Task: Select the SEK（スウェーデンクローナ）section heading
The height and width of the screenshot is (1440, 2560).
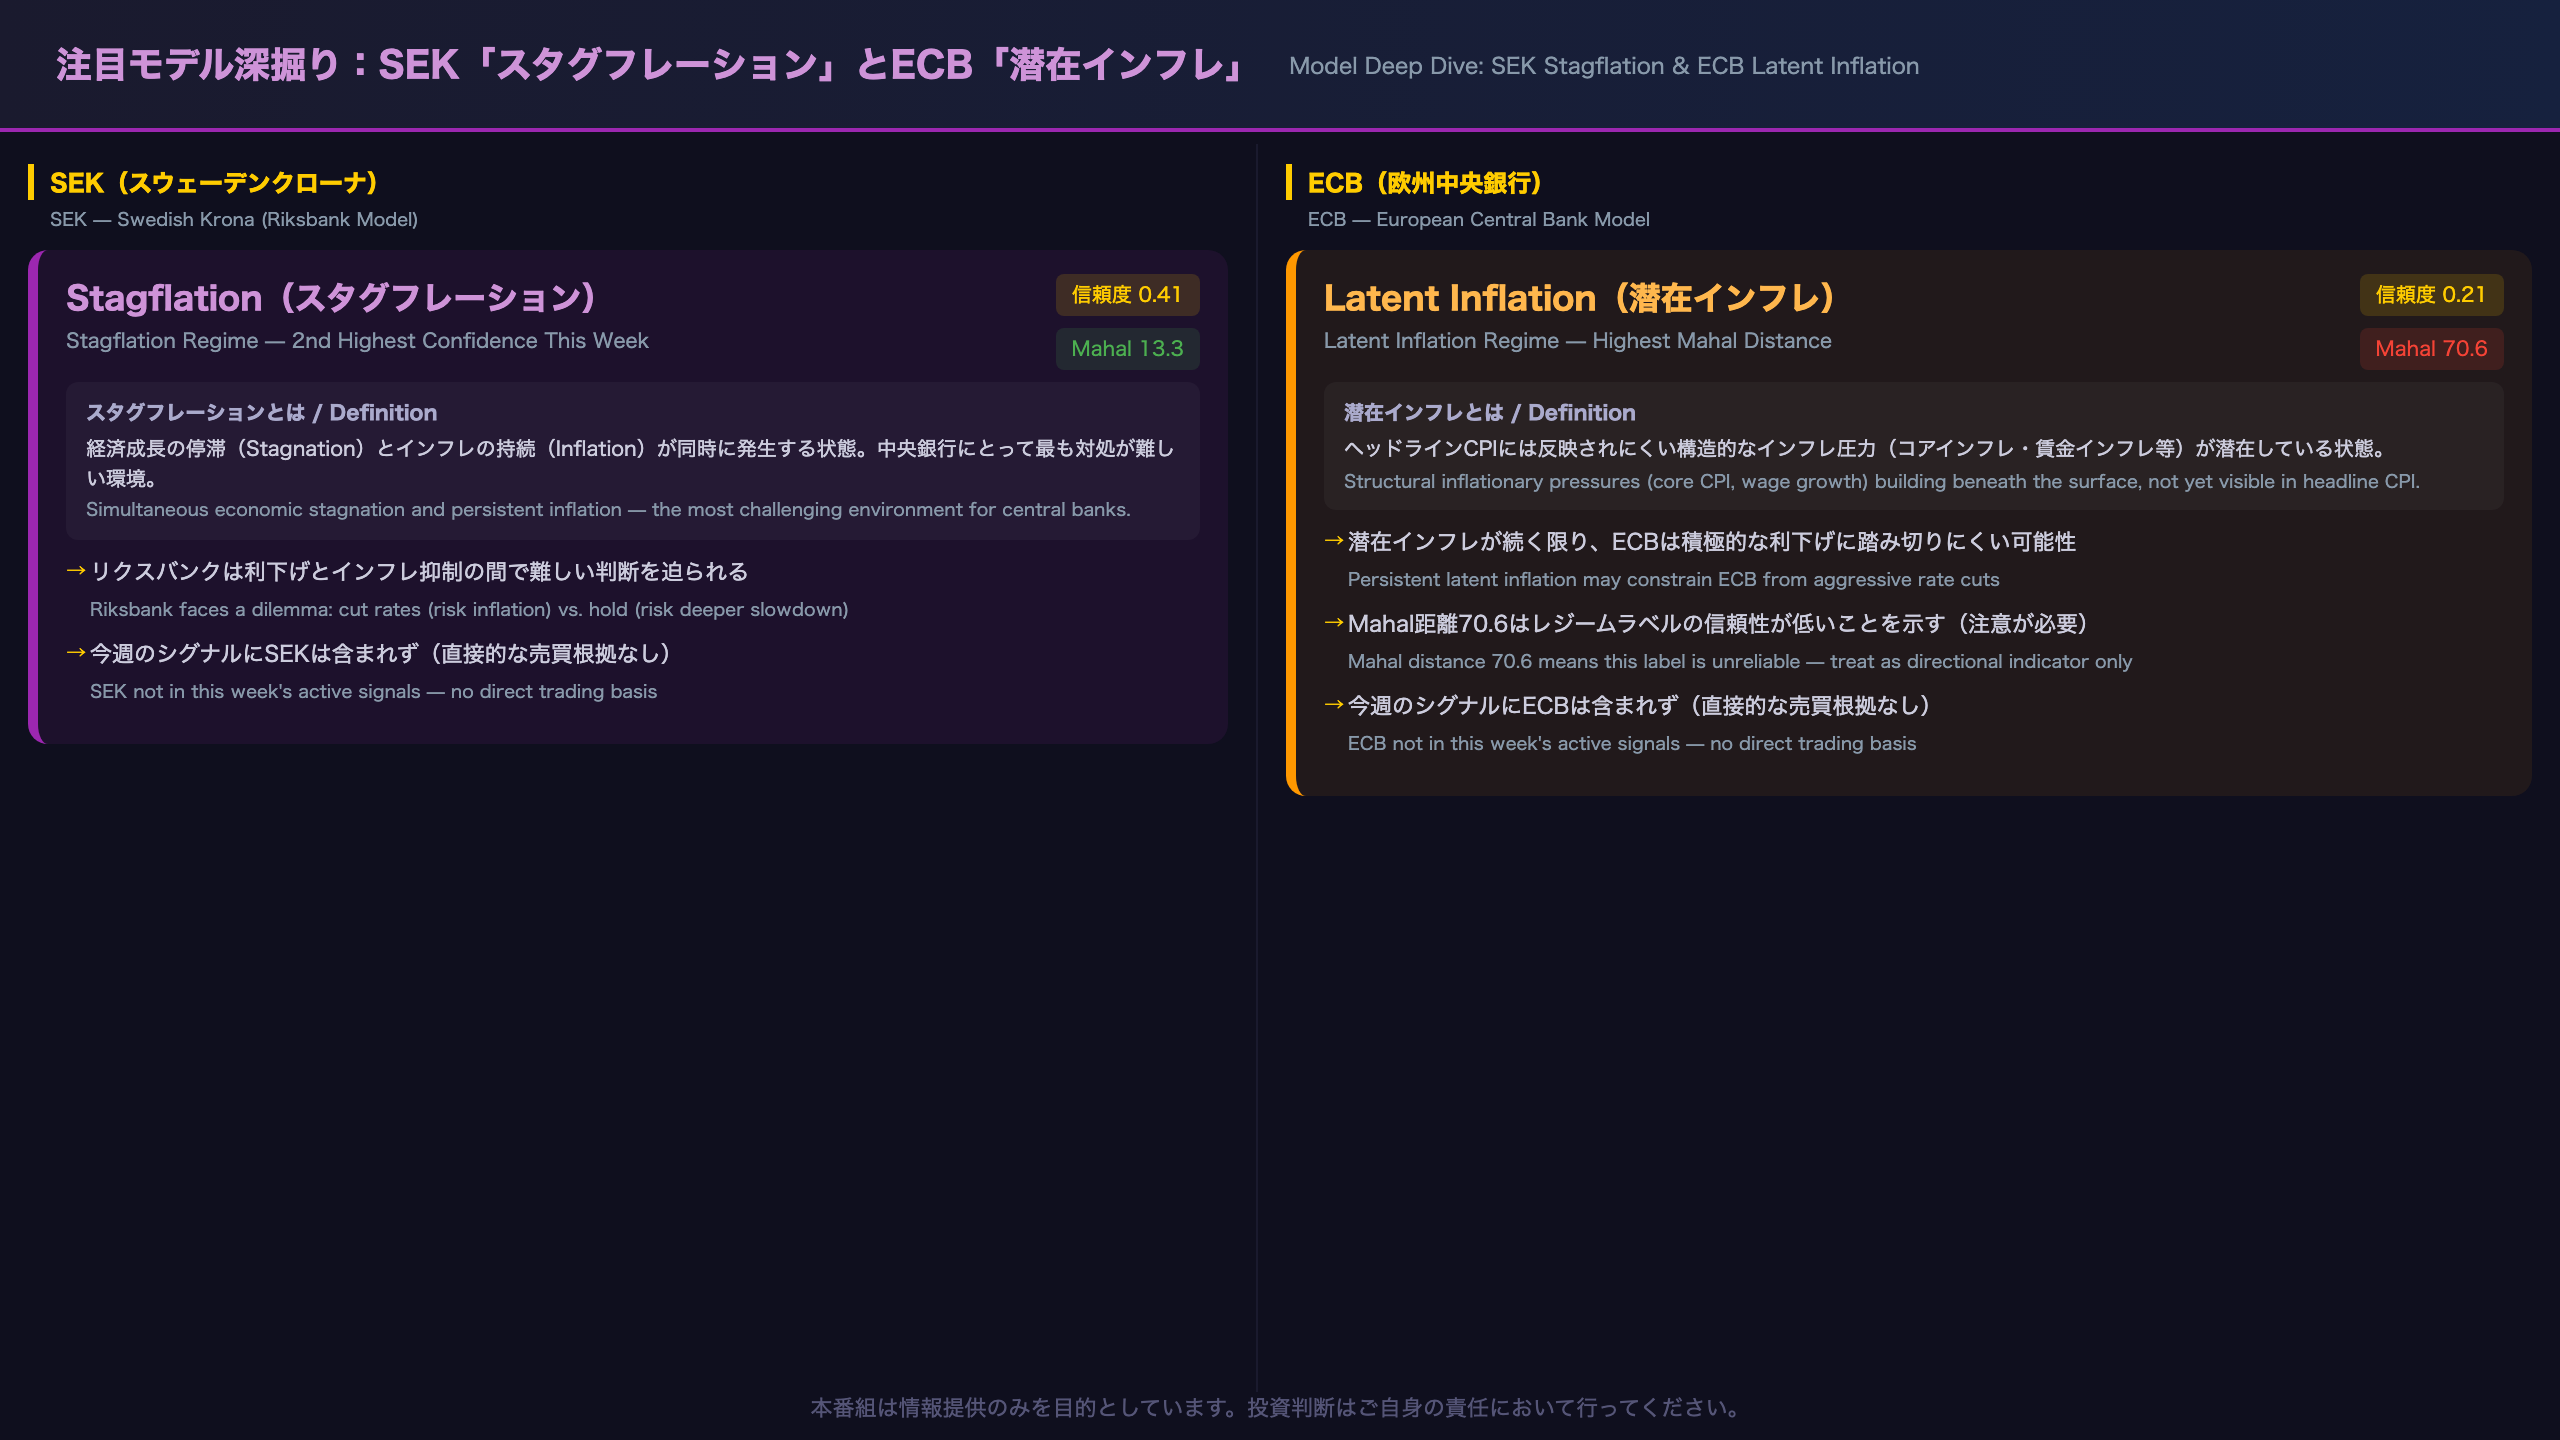Action: coord(215,183)
